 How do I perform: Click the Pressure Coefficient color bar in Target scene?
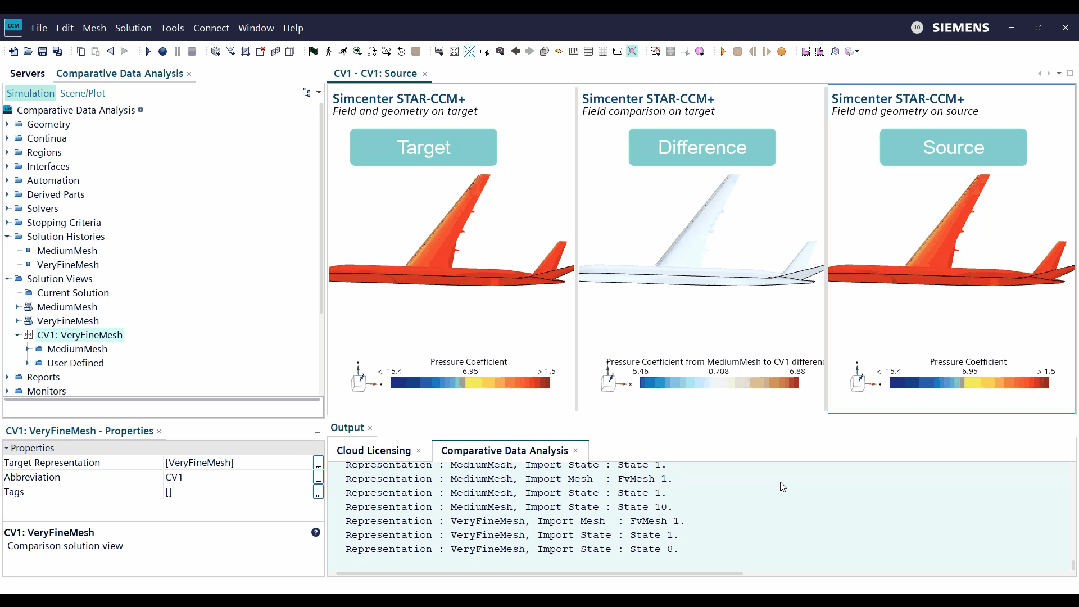(x=470, y=383)
